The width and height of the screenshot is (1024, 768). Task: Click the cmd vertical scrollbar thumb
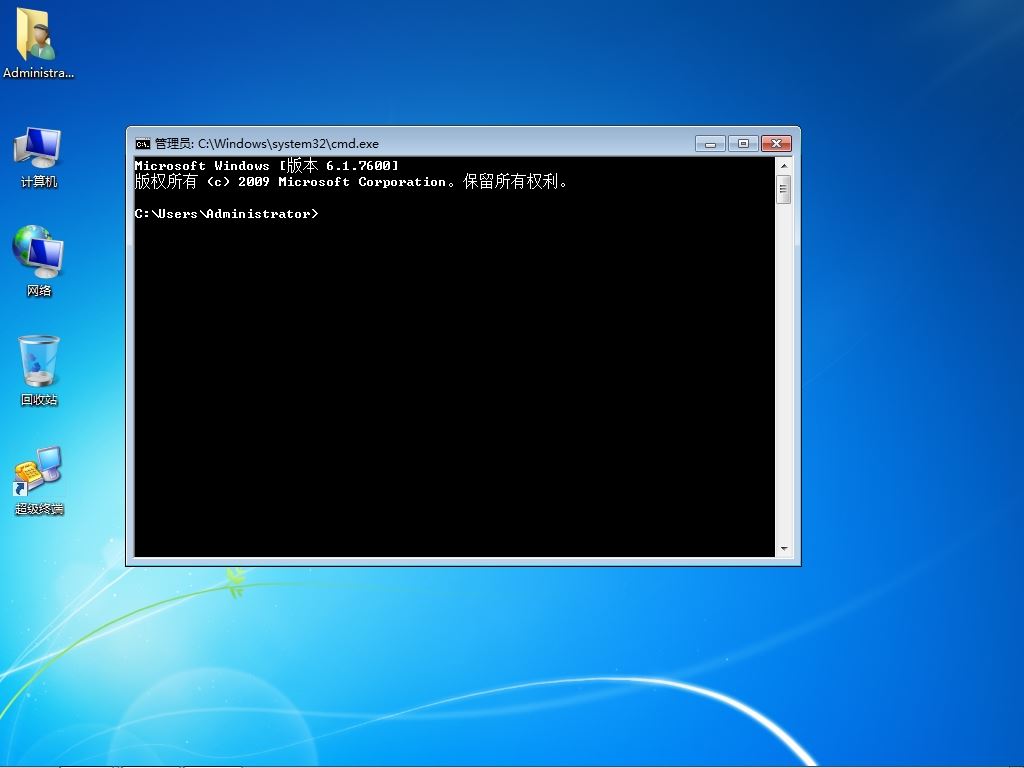pos(784,189)
